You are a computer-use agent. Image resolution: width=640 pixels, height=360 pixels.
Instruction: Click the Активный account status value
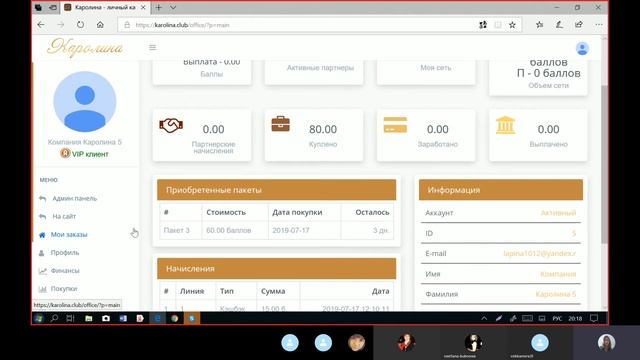(x=558, y=213)
